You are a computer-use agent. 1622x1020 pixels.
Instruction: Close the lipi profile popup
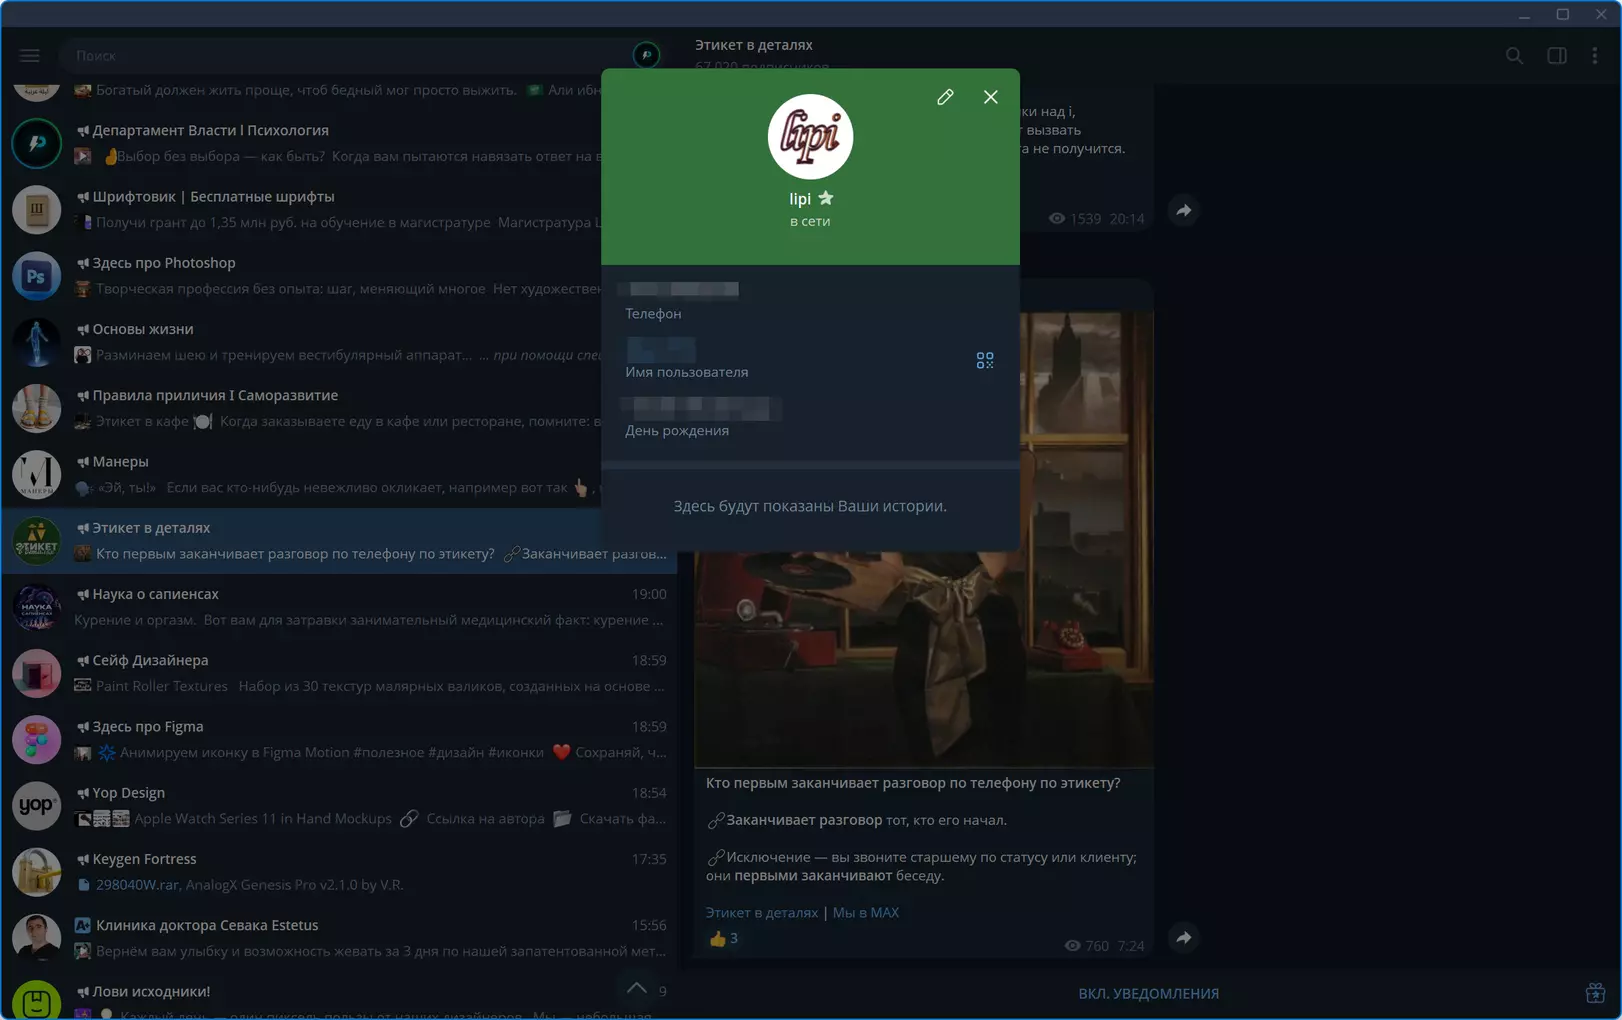point(990,97)
